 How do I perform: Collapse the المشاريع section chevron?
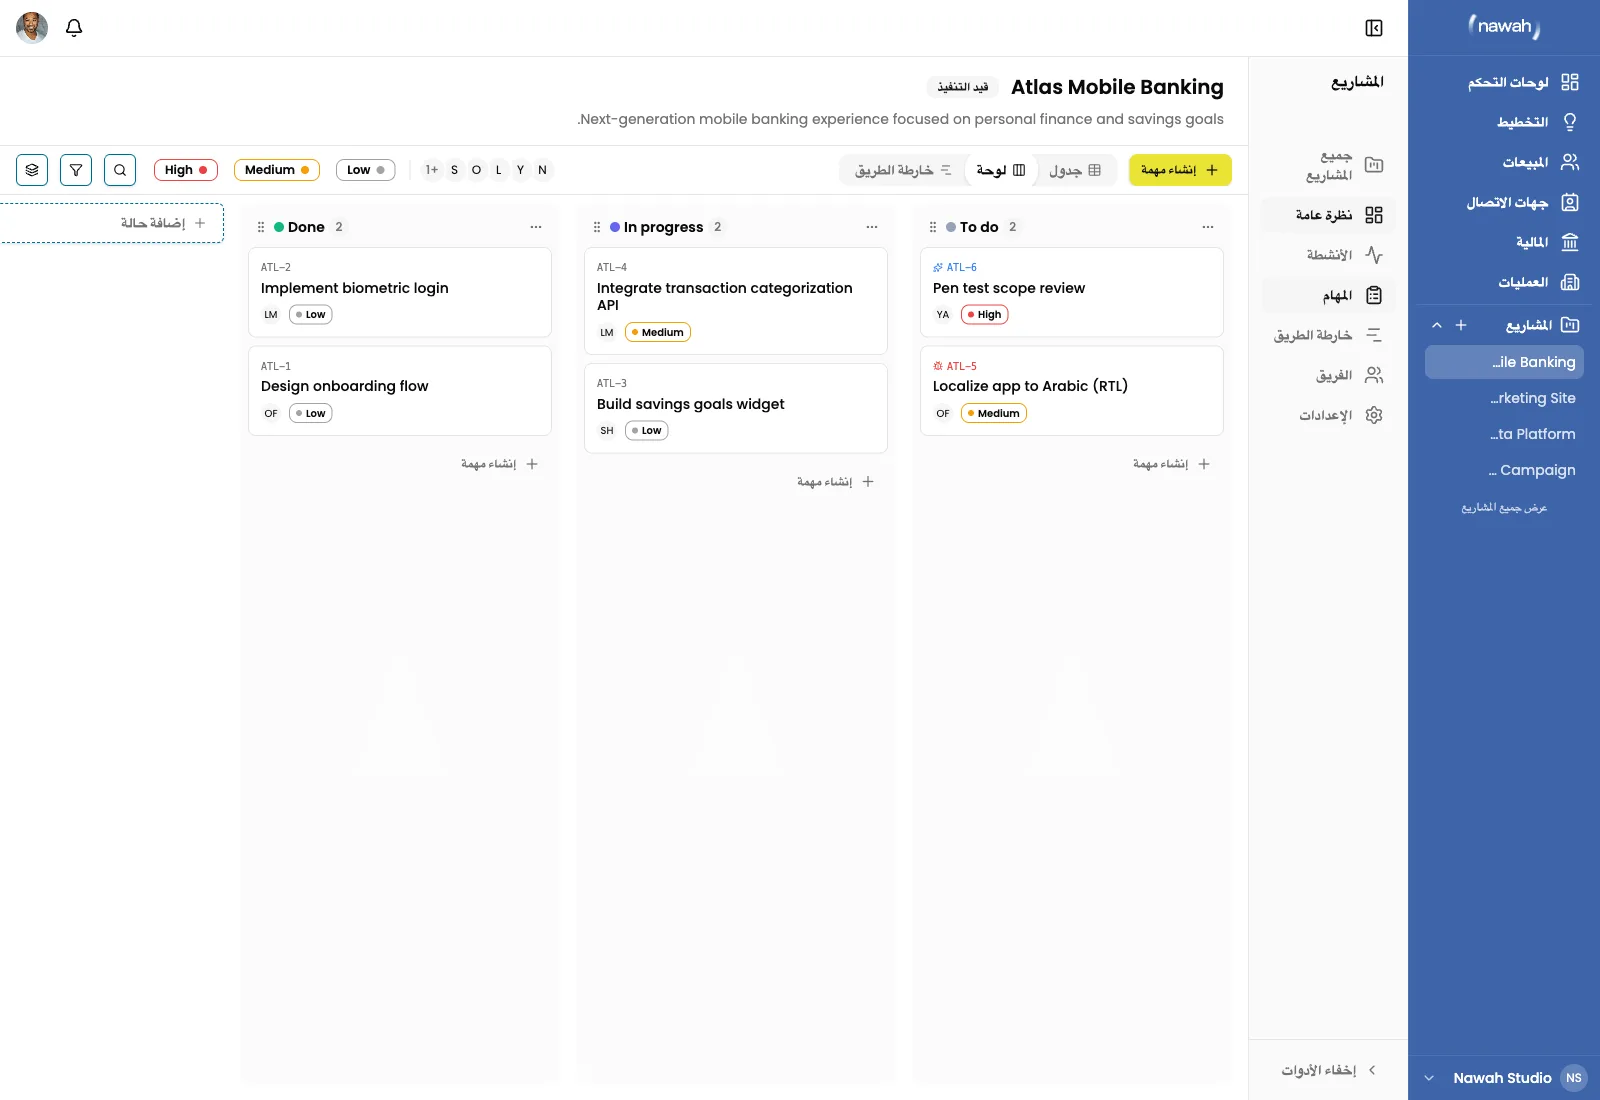1437,325
